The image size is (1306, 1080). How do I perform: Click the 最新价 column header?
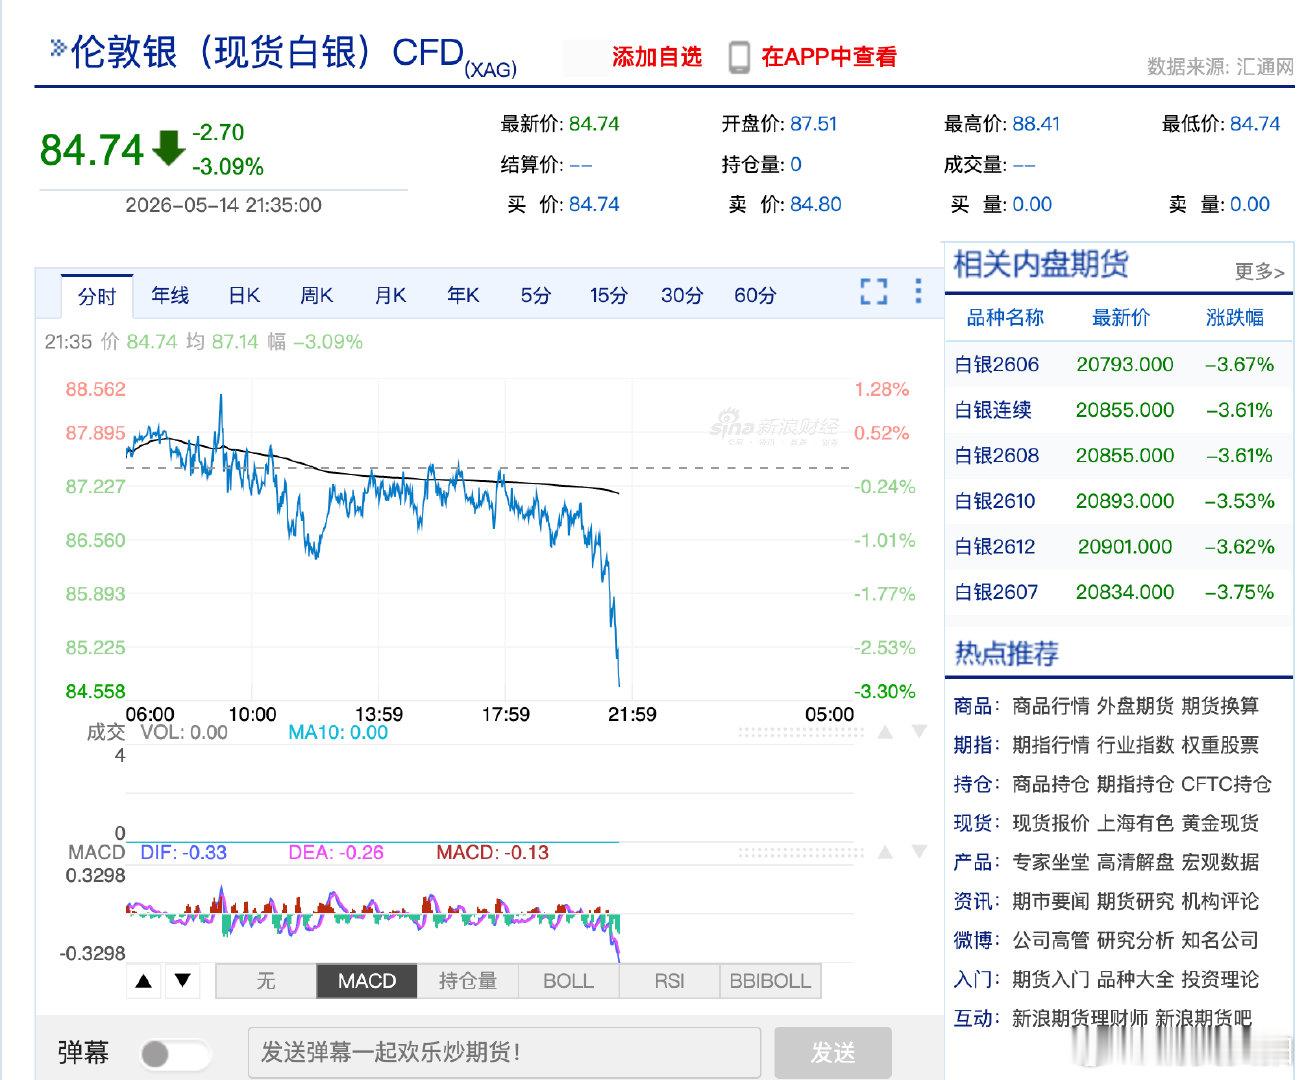coord(1121,318)
